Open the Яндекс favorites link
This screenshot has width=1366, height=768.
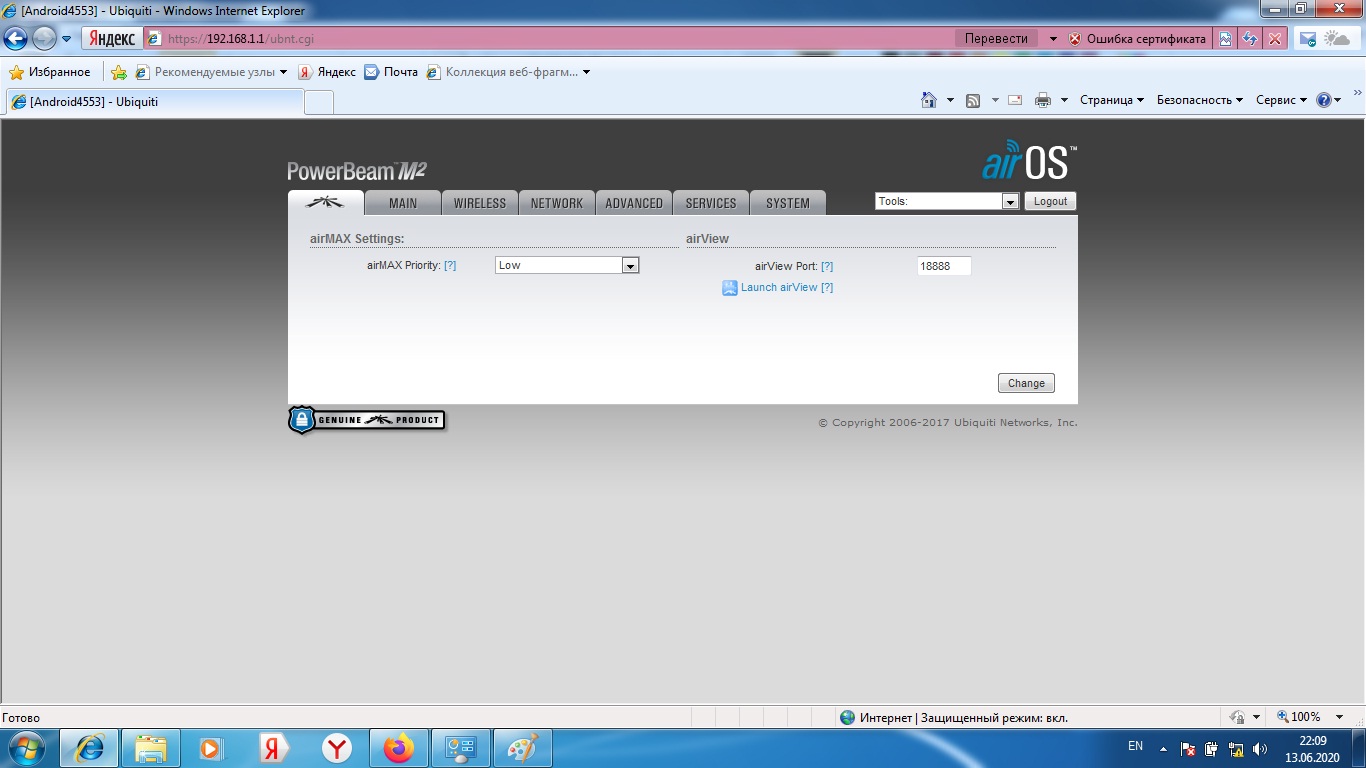click(x=327, y=72)
